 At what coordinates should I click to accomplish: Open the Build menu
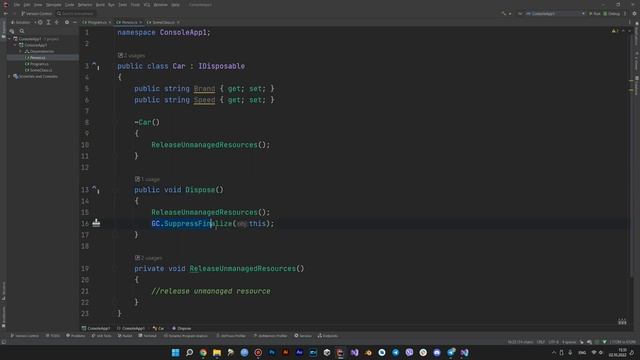point(100,4)
